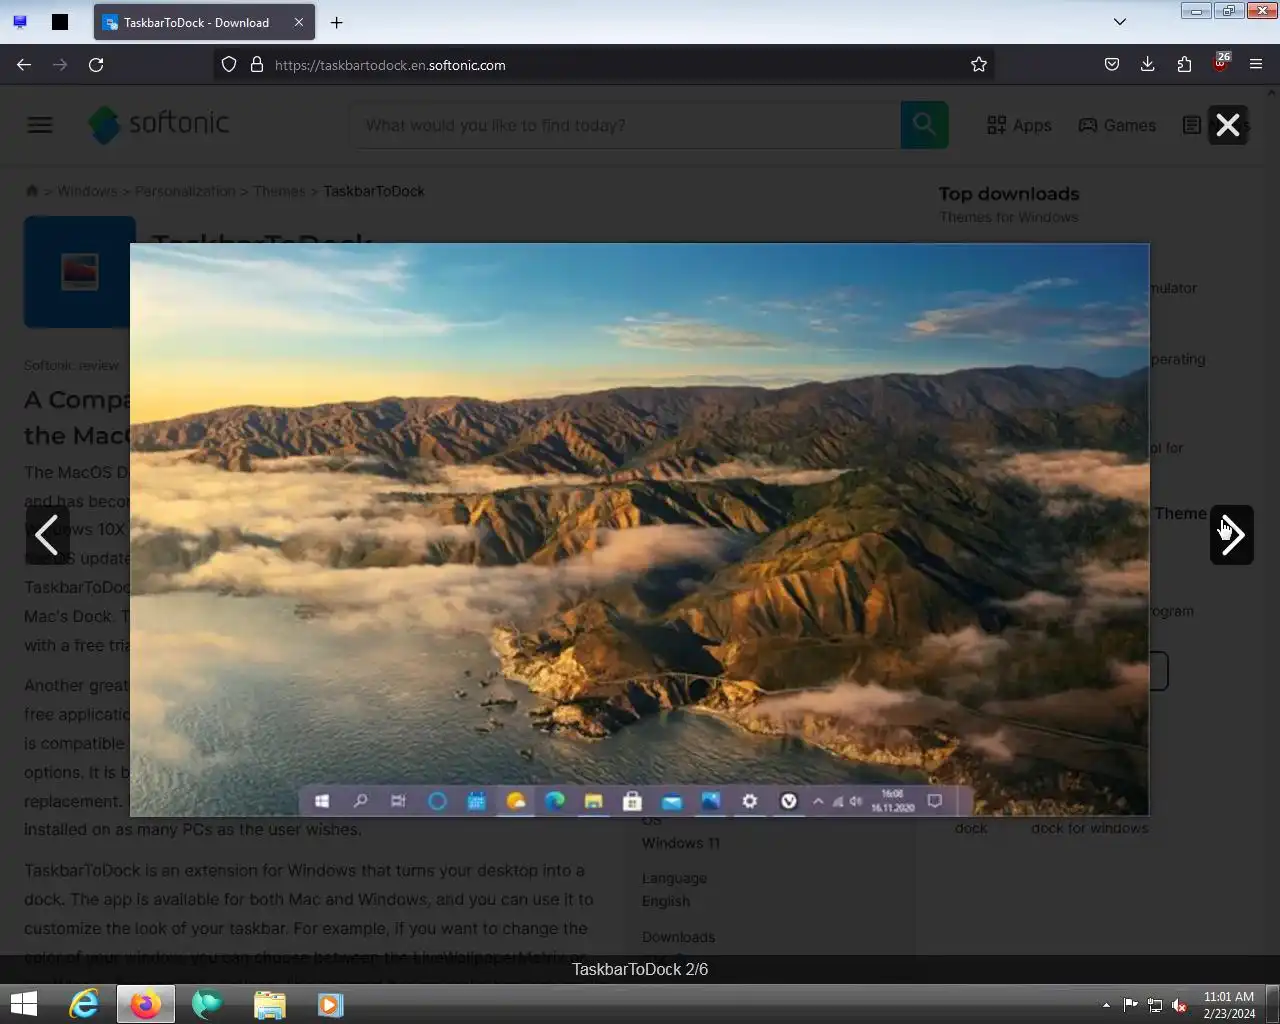
Task: Click the Personalization breadcrumb link
Action: (185, 191)
